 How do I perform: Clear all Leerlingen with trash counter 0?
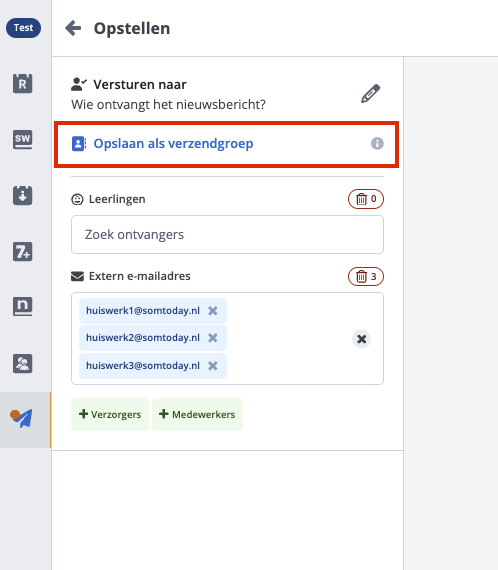point(366,199)
